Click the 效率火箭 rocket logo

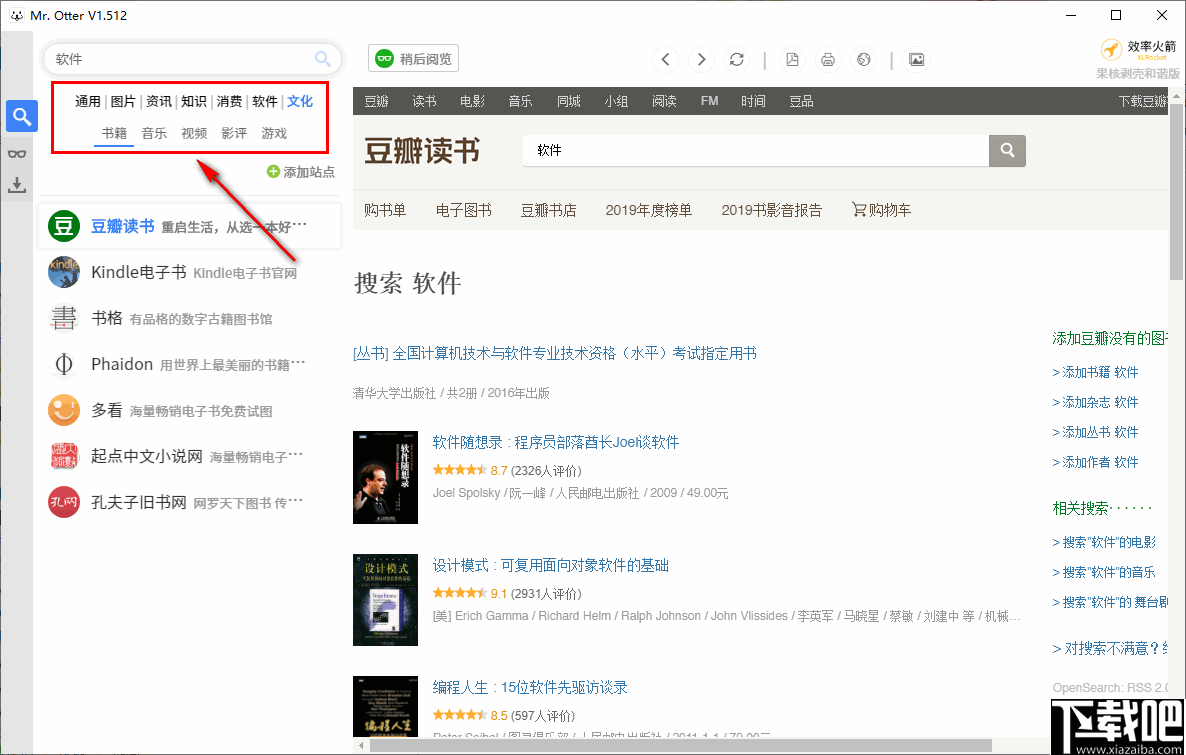click(x=1110, y=49)
